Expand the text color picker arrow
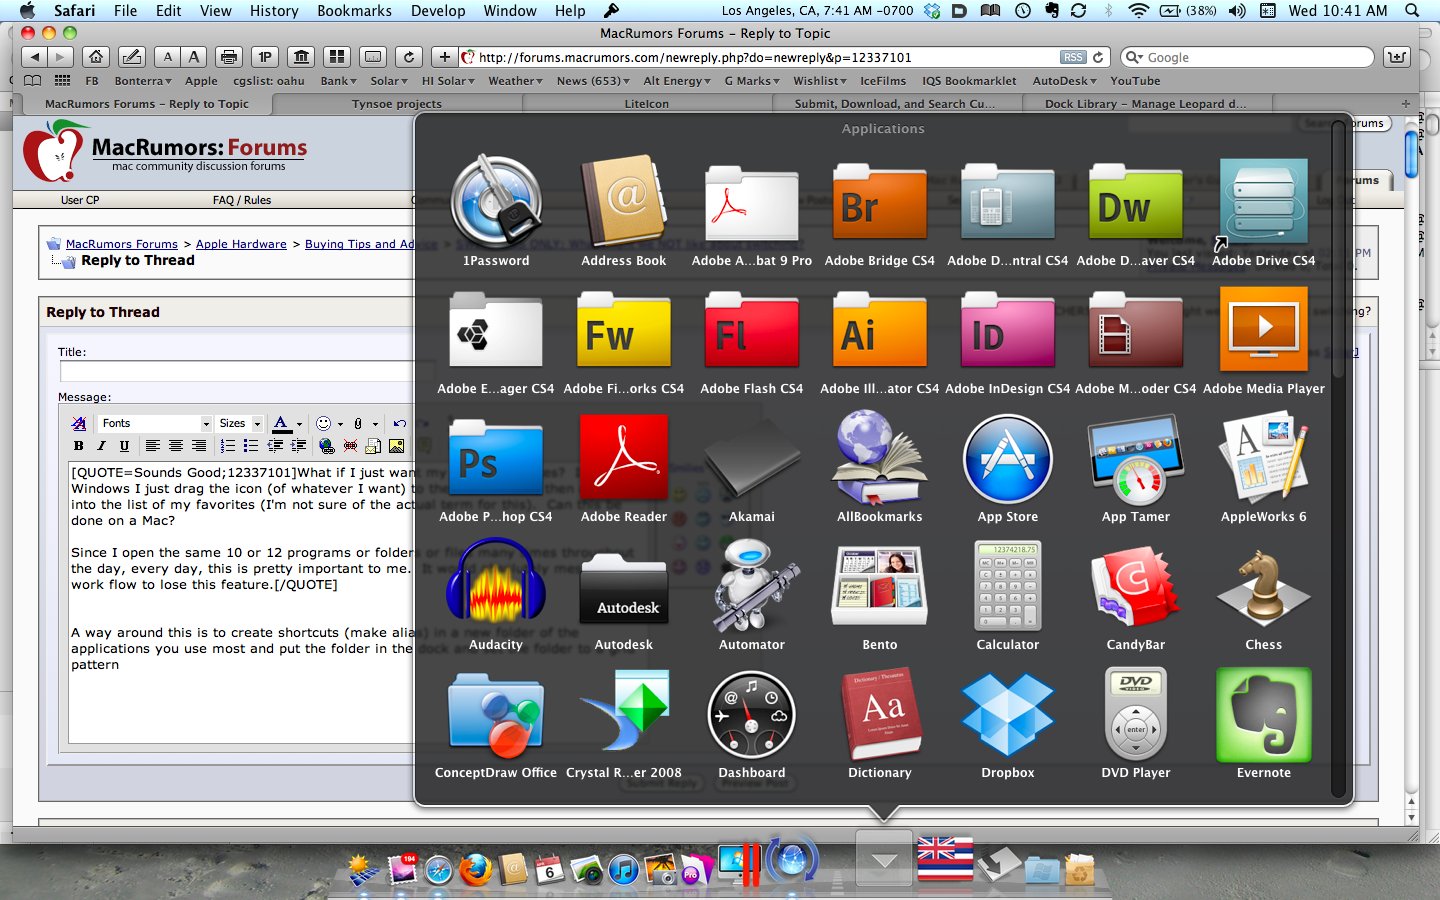The image size is (1440, 900). (299, 424)
